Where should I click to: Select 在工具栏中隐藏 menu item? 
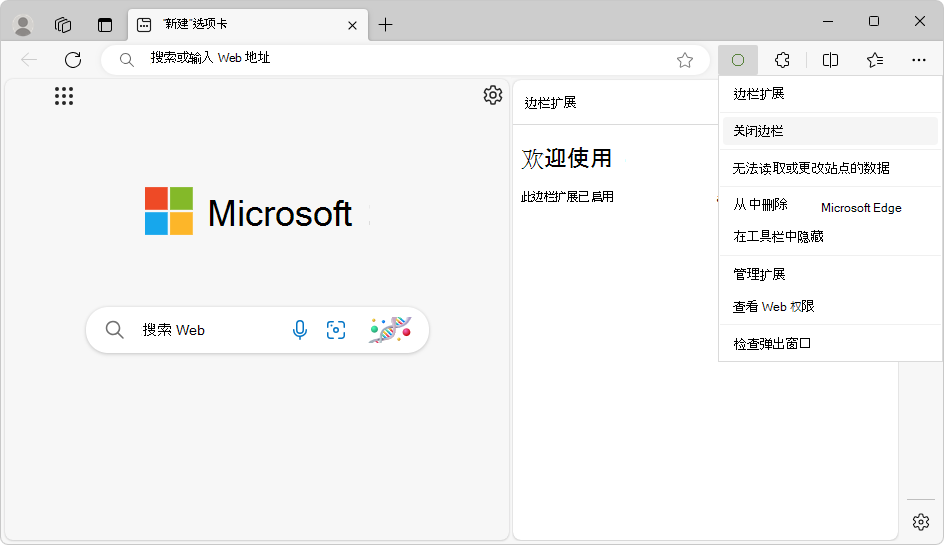tap(830, 237)
